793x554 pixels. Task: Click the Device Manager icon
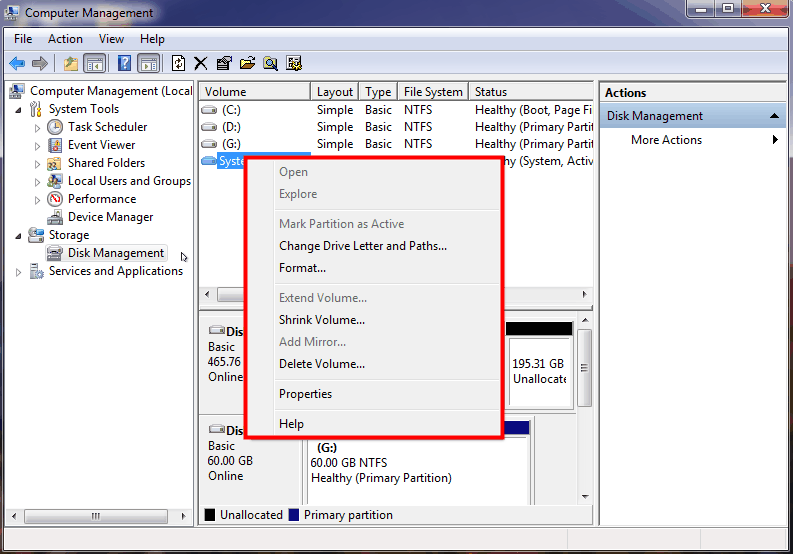(55, 218)
